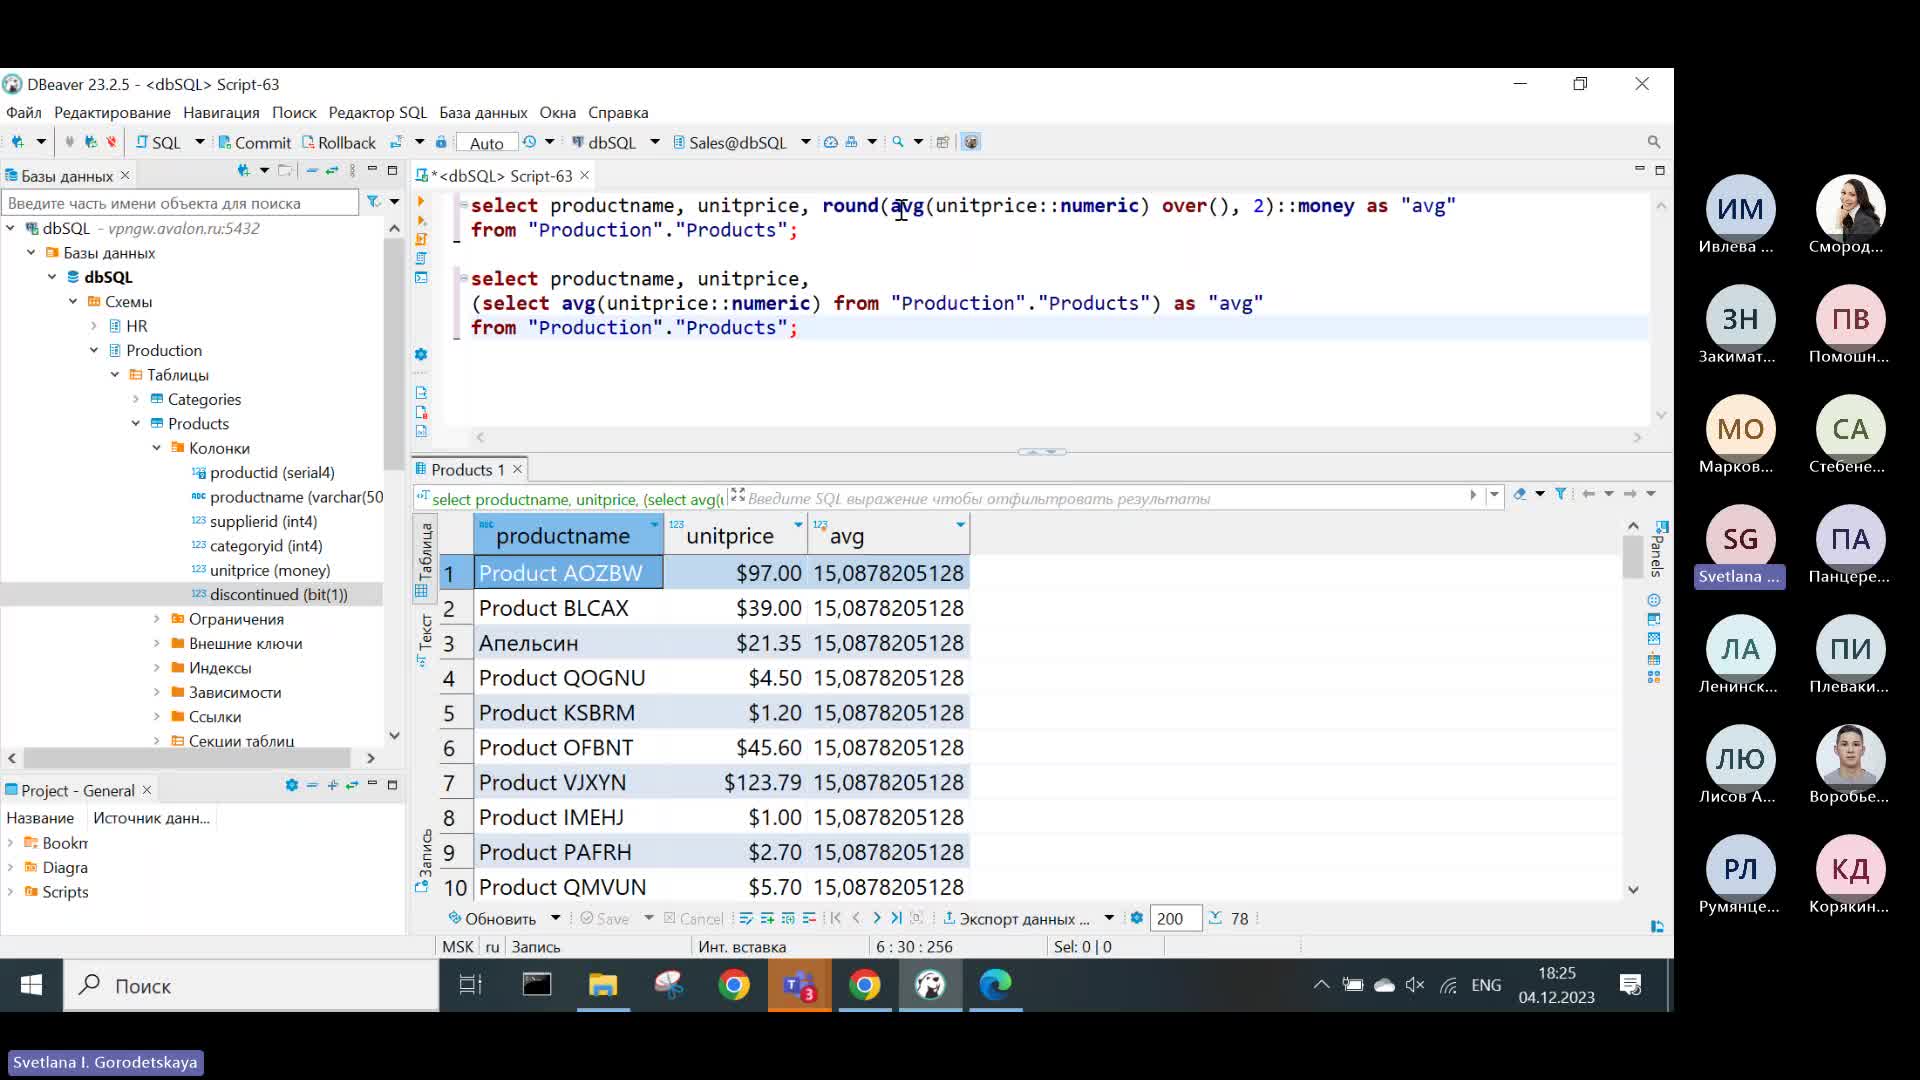Expand the HR schema node
This screenshot has height=1080, width=1920.
pos(94,326)
